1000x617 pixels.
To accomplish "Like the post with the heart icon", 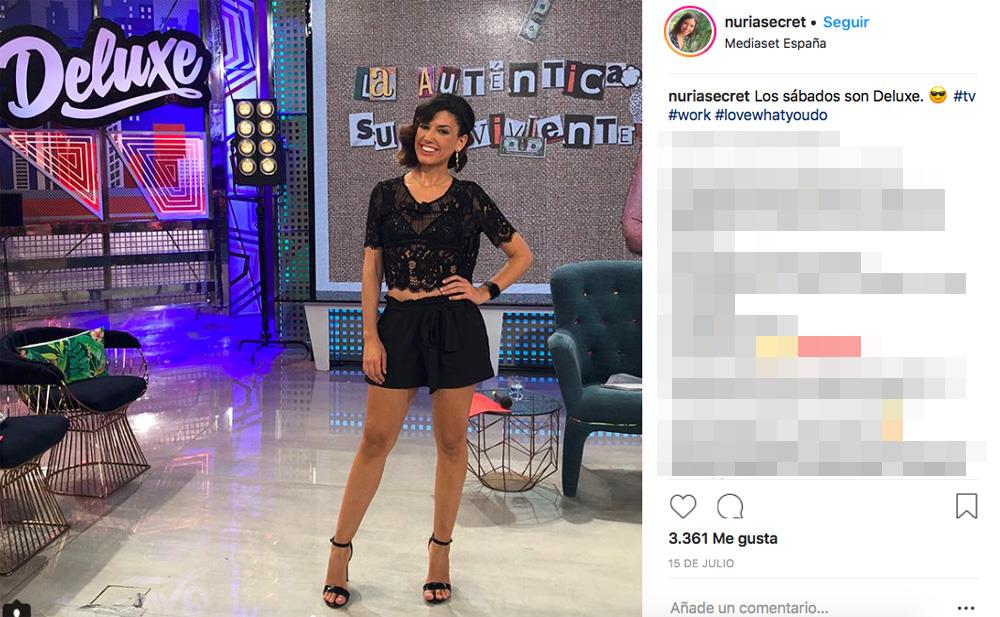I will coord(682,506).
